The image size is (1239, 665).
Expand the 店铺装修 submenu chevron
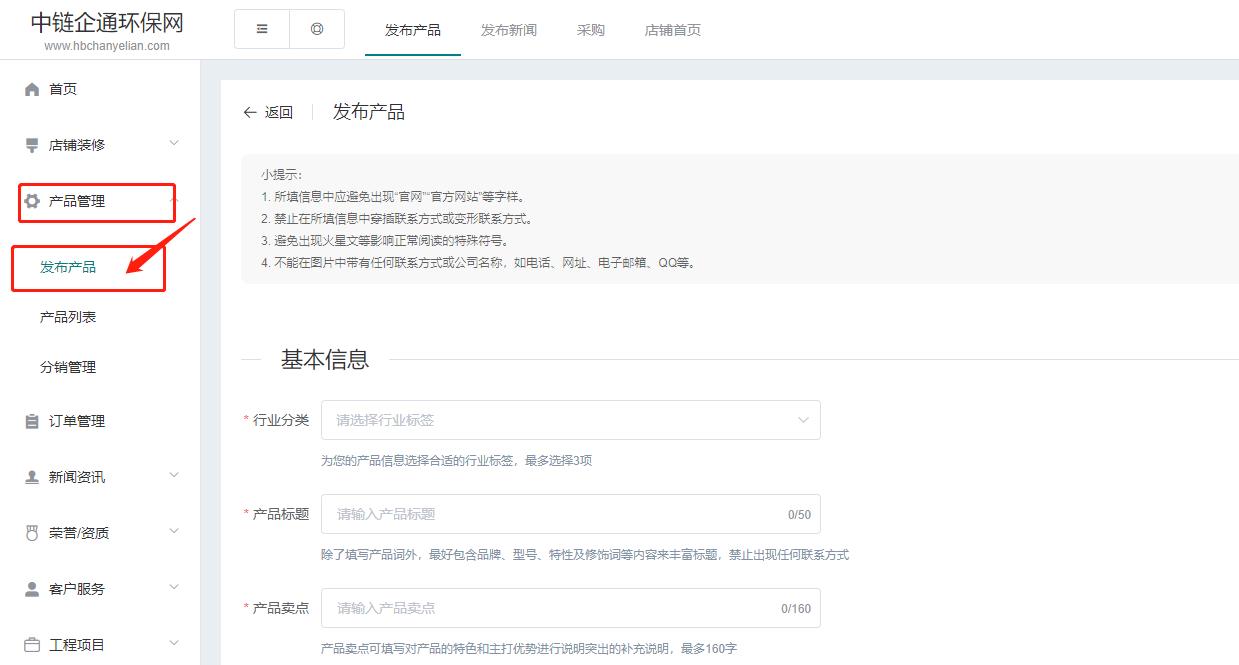174,144
